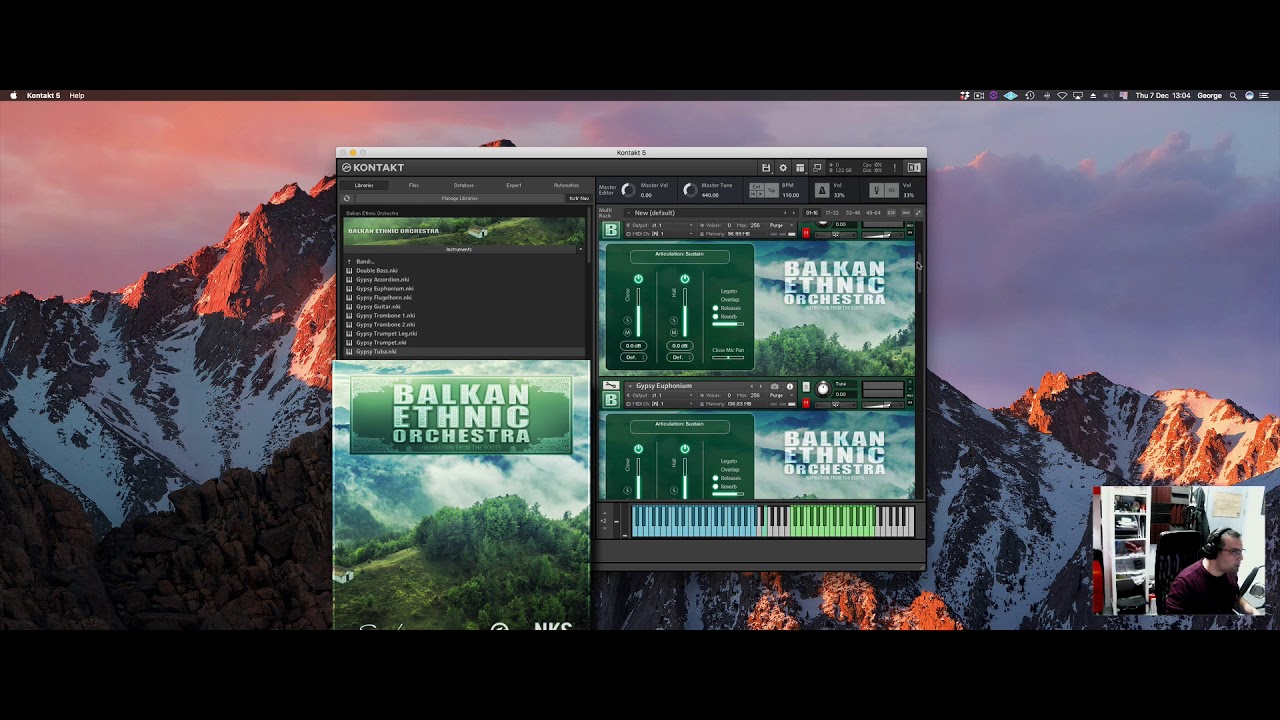
Task: Click the save disk icon in Kontakt header
Action: tap(766, 168)
